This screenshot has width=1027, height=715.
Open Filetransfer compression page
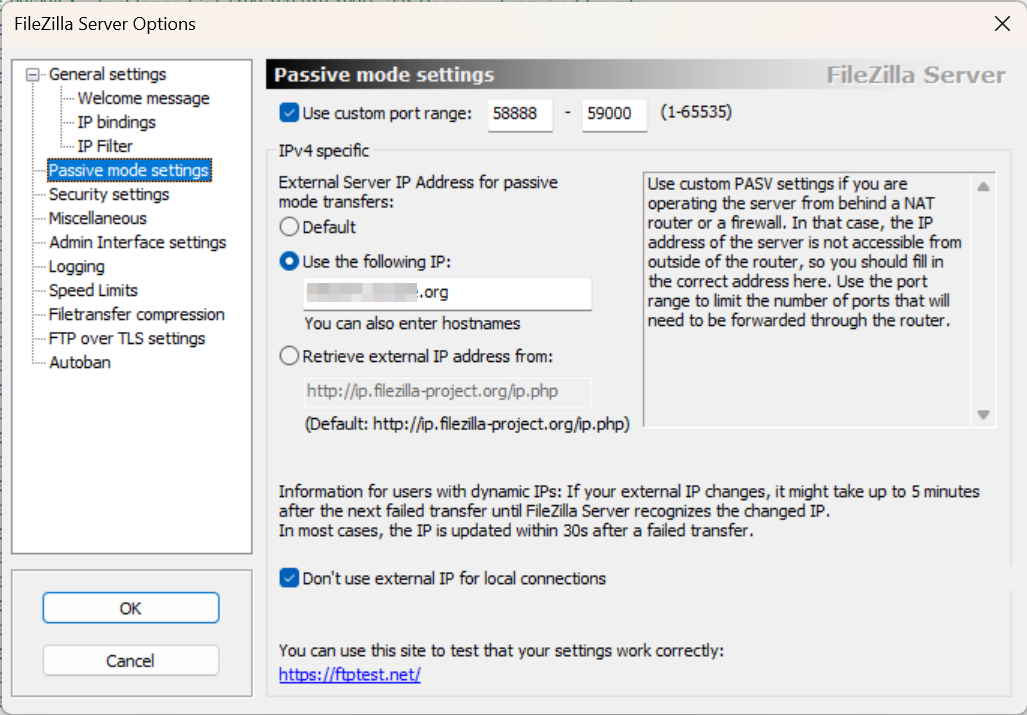coord(137,314)
